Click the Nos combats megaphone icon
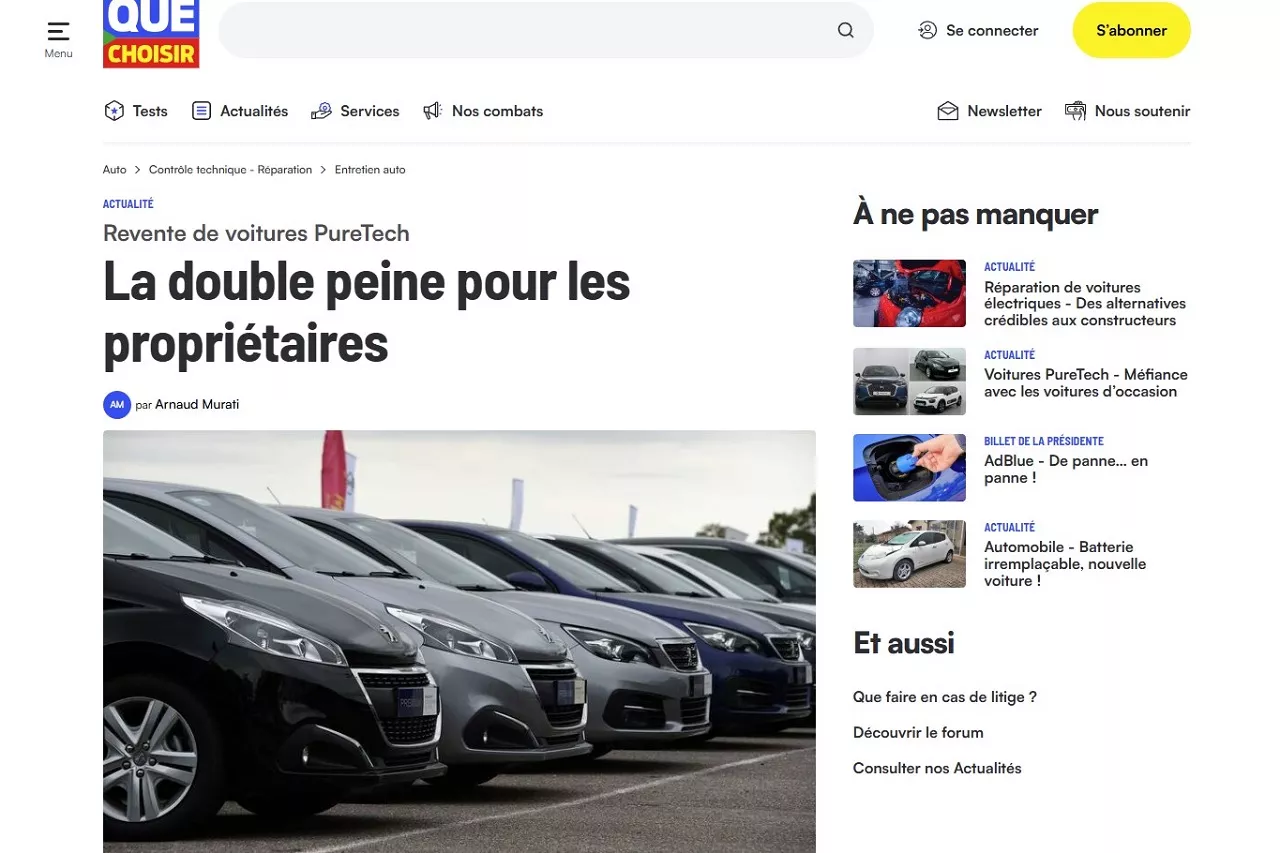 click(x=432, y=111)
